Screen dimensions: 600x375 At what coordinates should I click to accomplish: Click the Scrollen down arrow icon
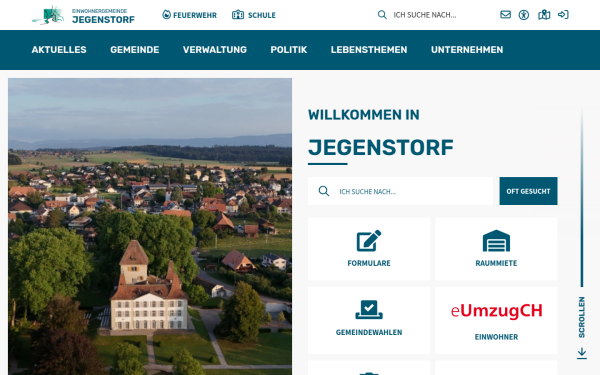pyautogui.click(x=582, y=353)
